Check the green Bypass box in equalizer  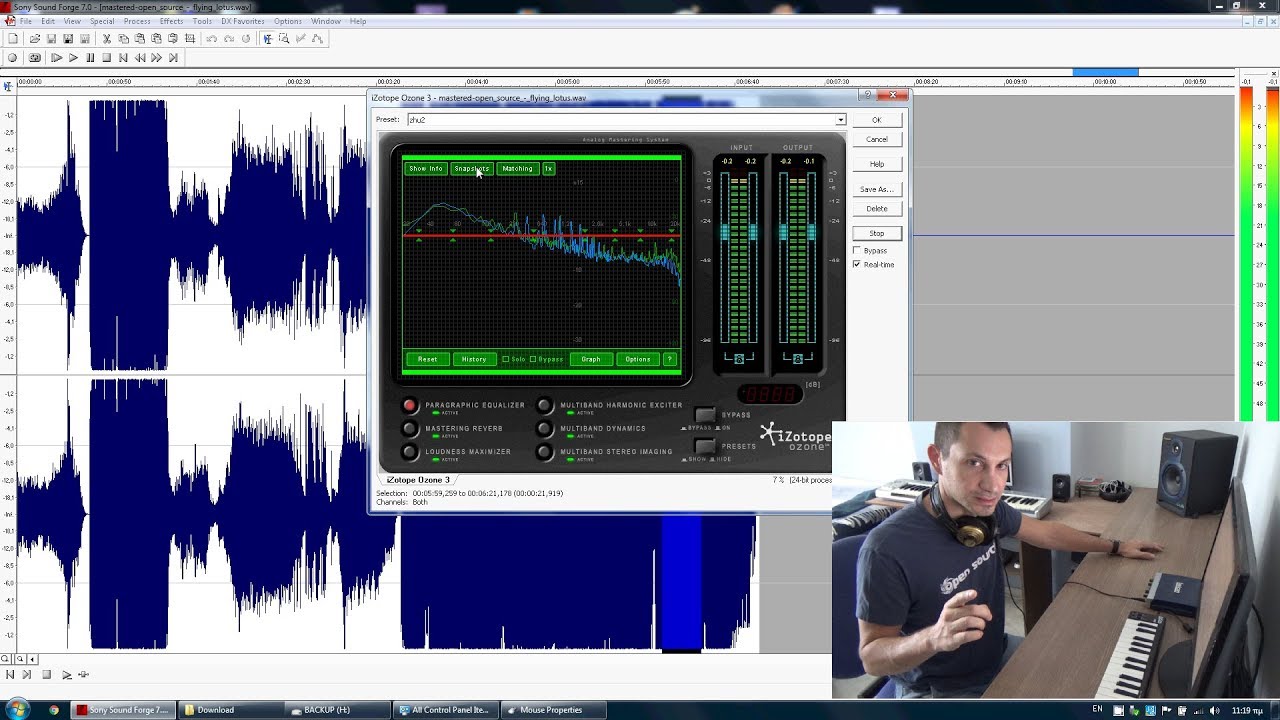click(533, 359)
